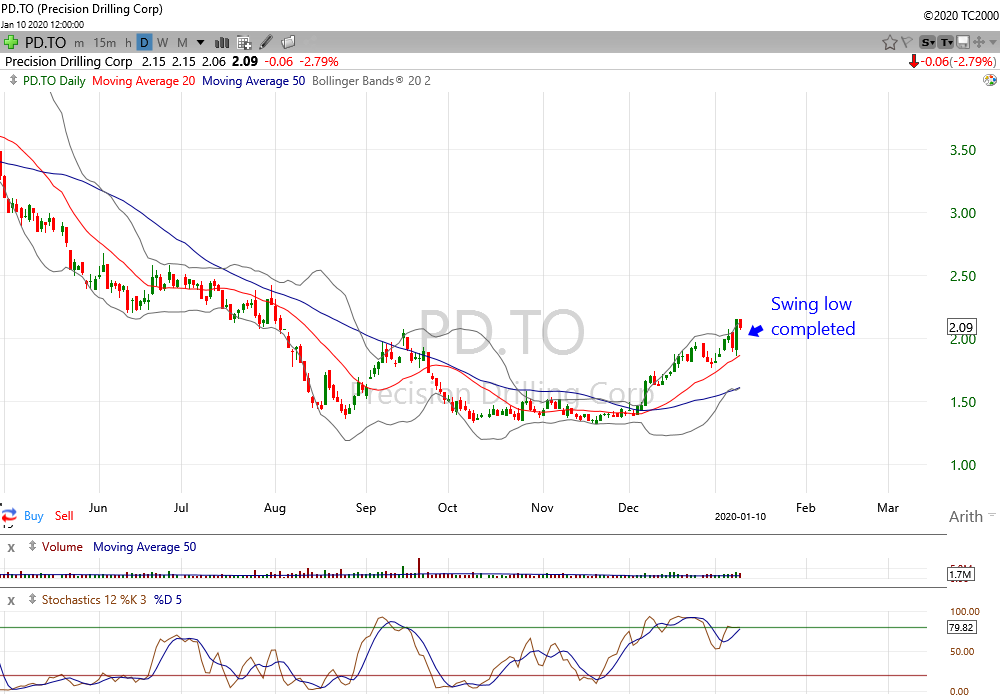
Task: Click the 3.50 price axis label
Action: [963, 150]
